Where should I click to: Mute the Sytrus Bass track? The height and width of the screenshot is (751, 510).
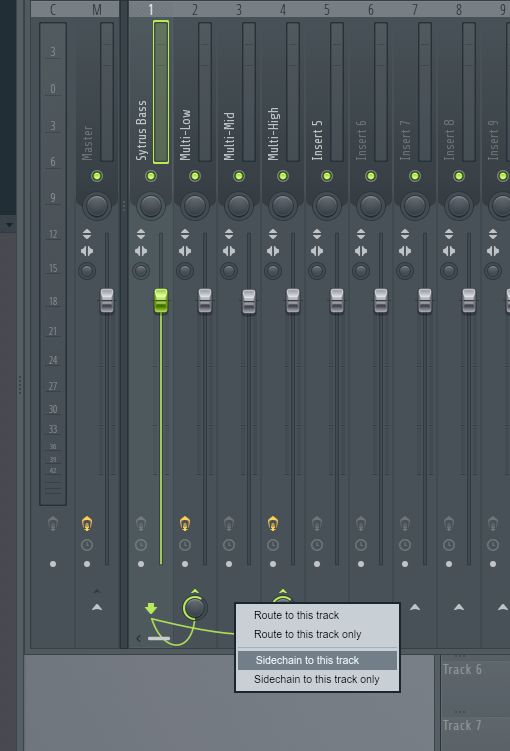click(x=151, y=176)
